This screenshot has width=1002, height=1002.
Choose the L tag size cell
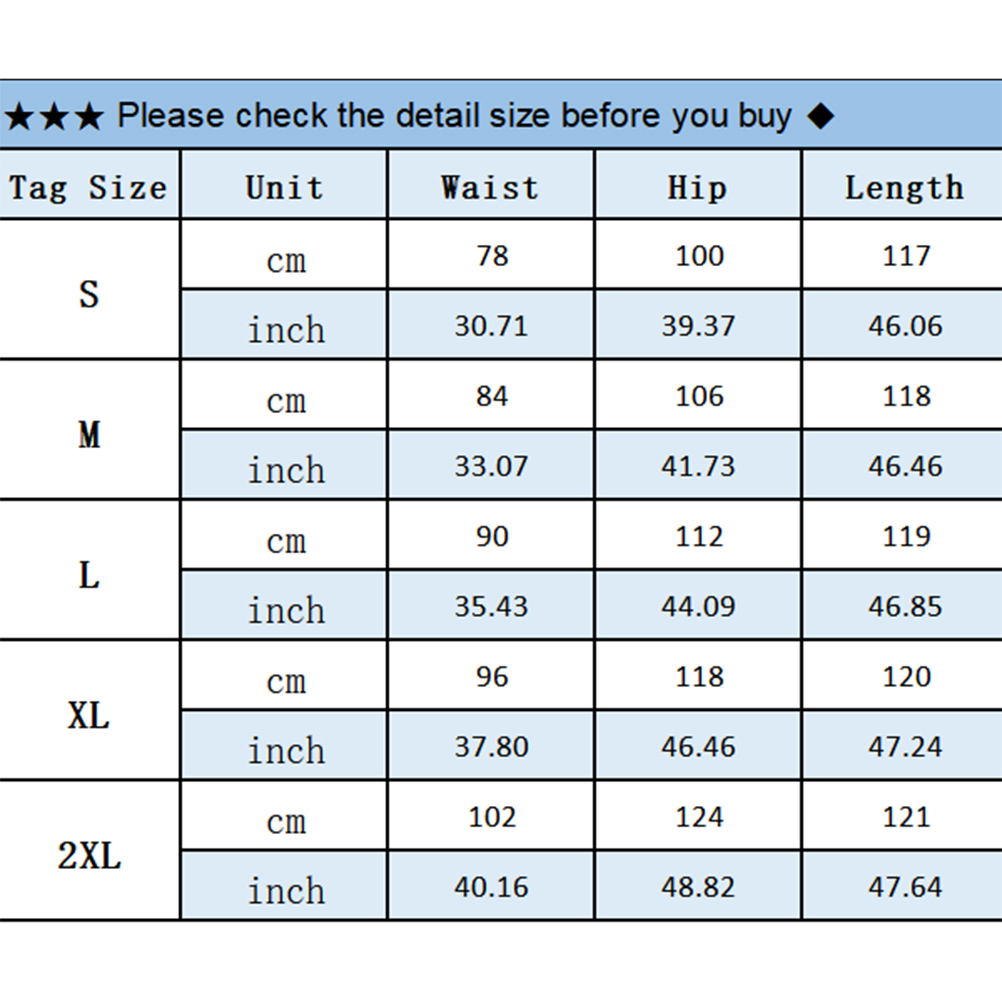pyautogui.click(x=89, y=575)
